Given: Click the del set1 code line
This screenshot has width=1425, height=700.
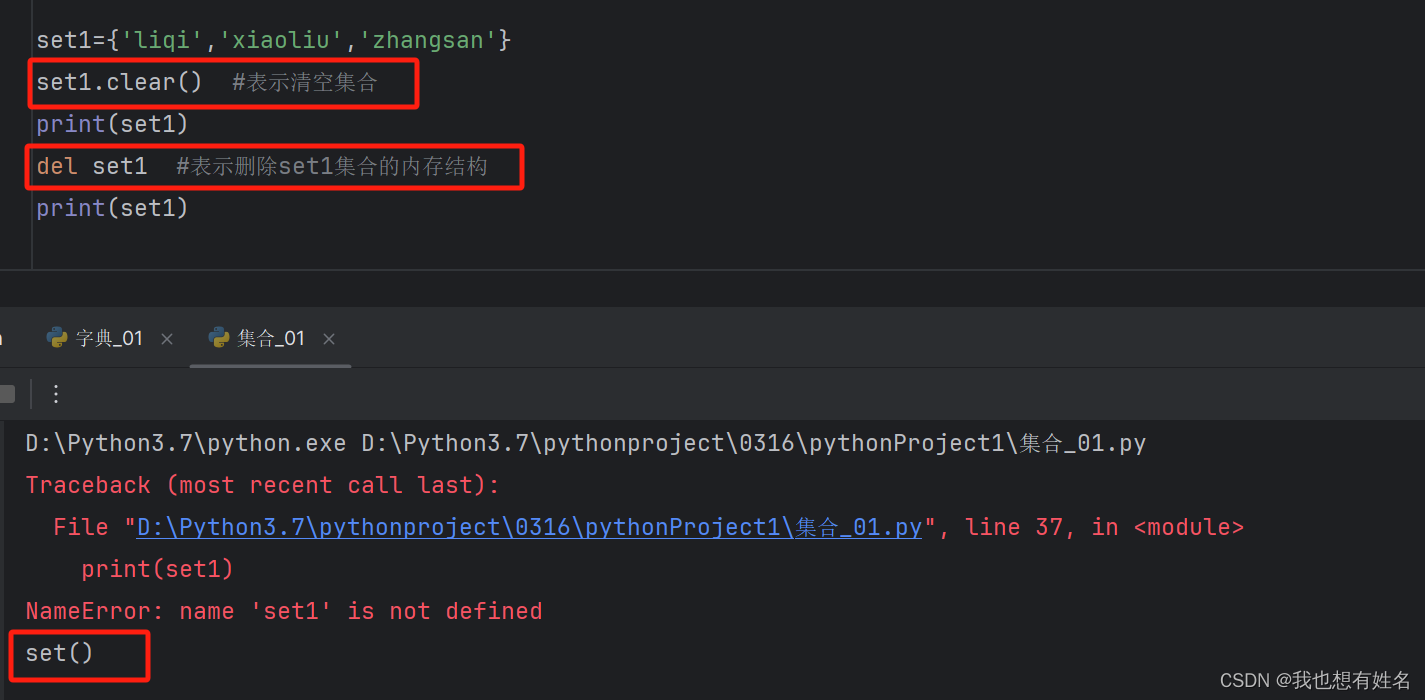Looking at the screenshot, I should [x=262, y=166].
